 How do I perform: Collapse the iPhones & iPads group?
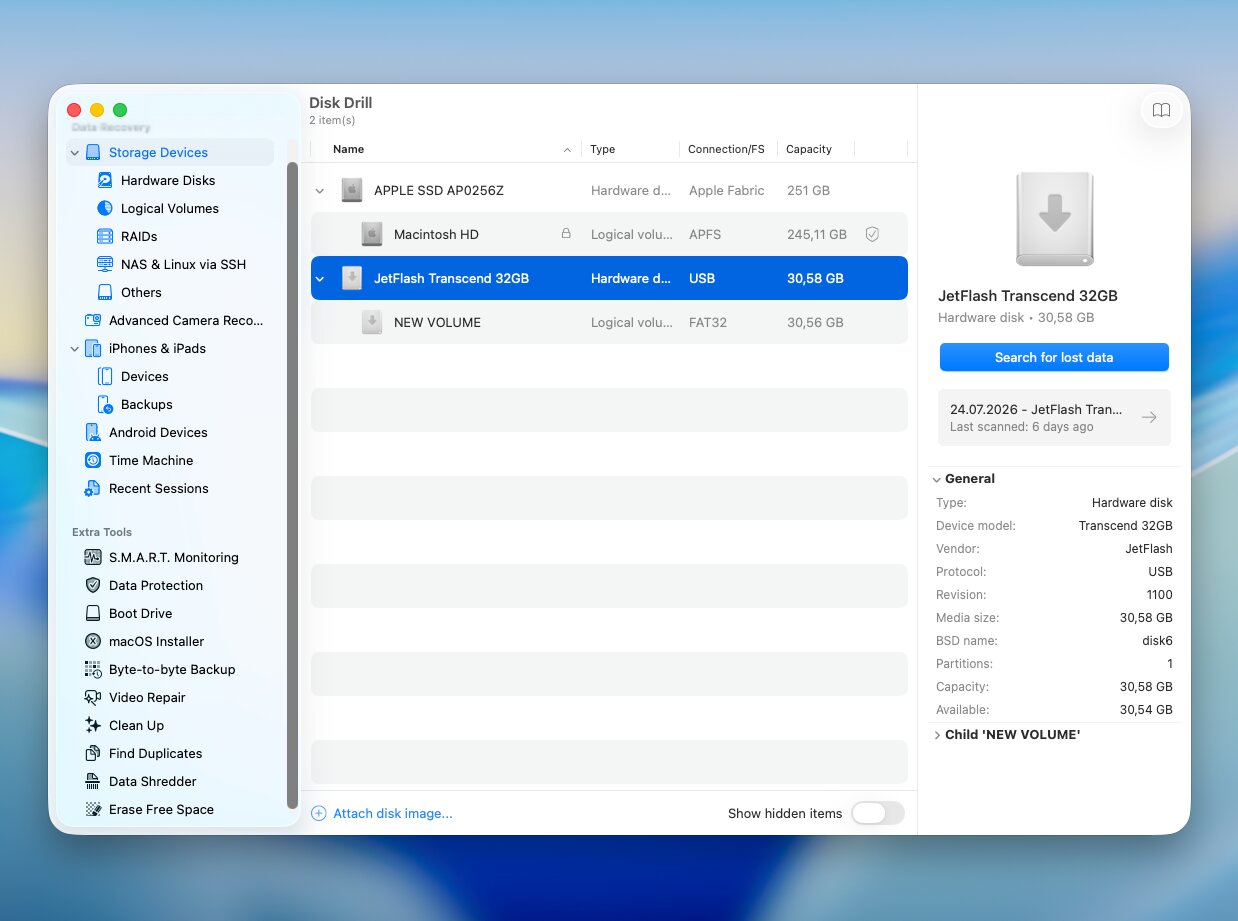75,349
